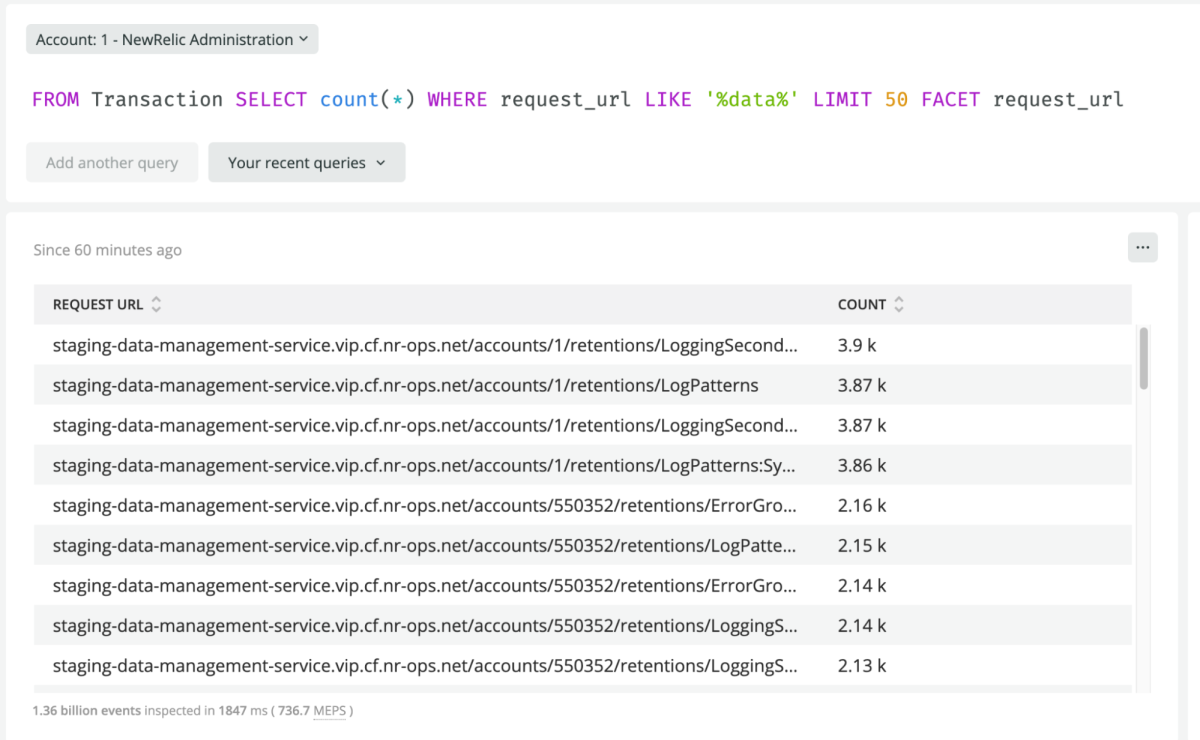
Task: Select the first ErrorGro... row with 2.16 k
Action: coord(424,505)
